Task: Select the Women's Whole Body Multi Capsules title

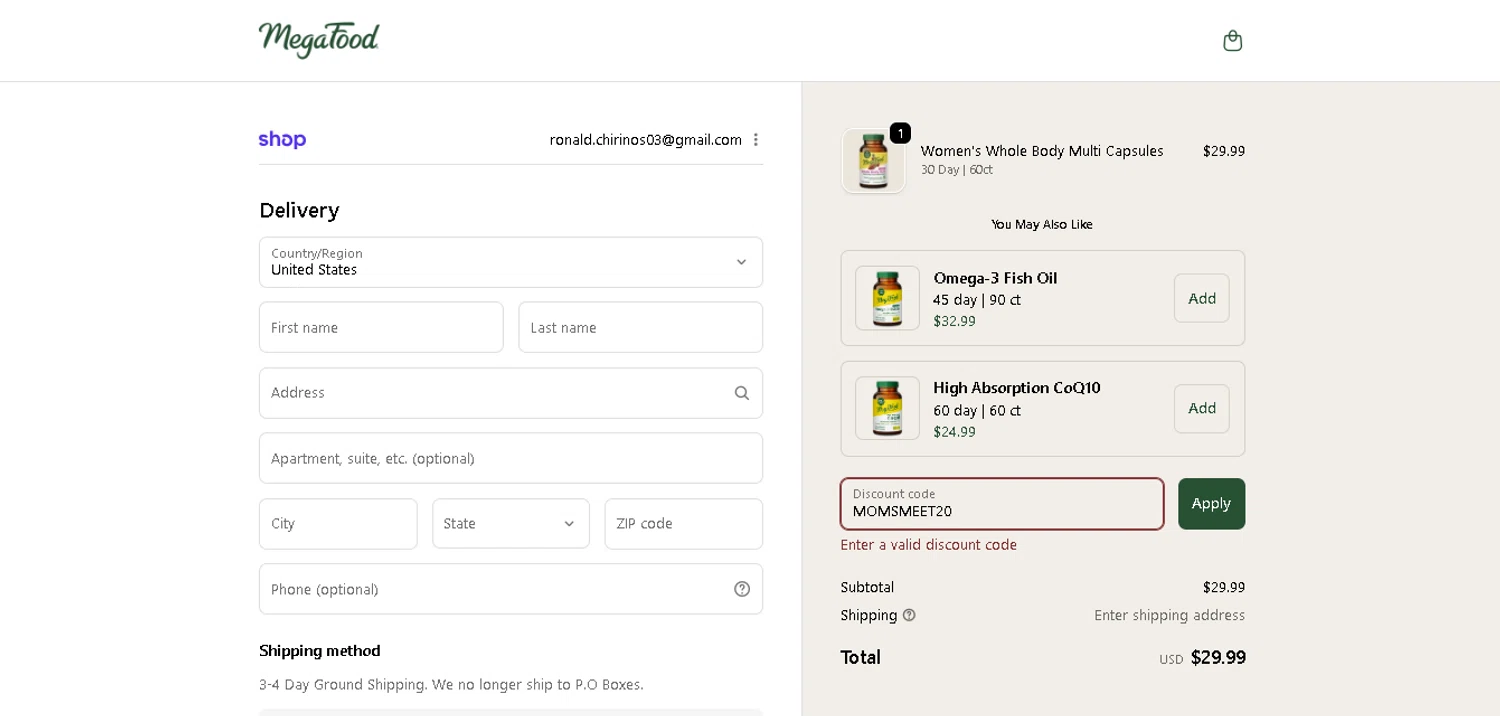Action: [x=1042, y=151]
